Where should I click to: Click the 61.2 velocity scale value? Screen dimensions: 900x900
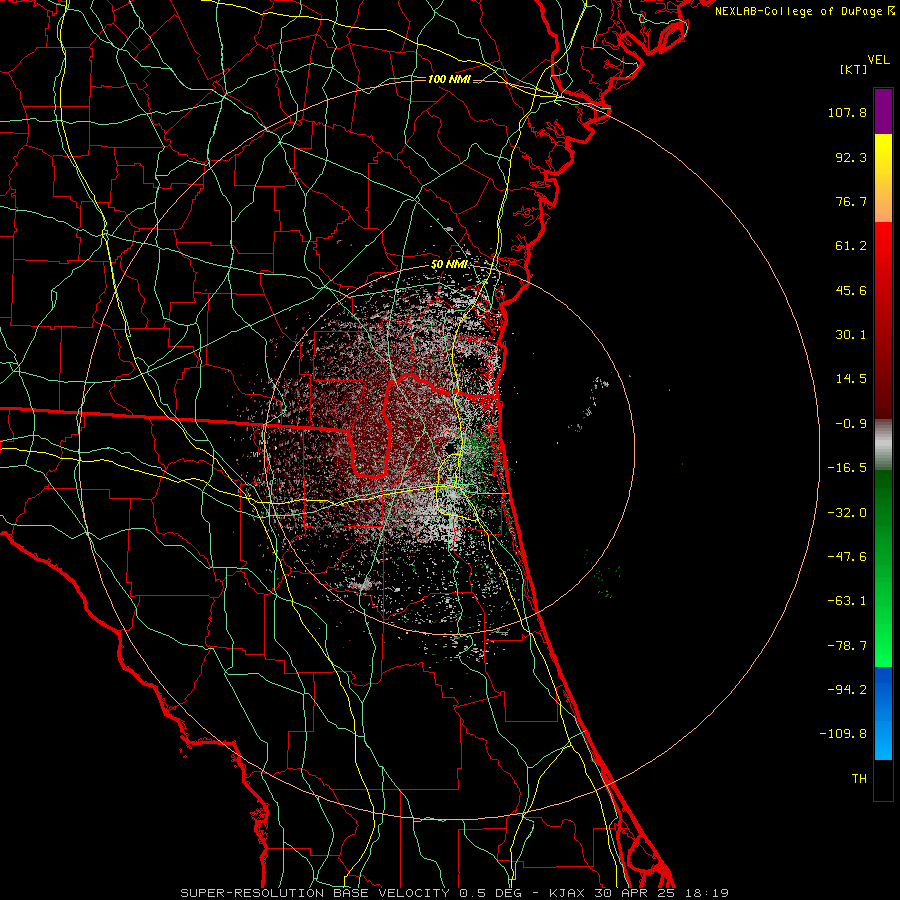tap(851, 246)
